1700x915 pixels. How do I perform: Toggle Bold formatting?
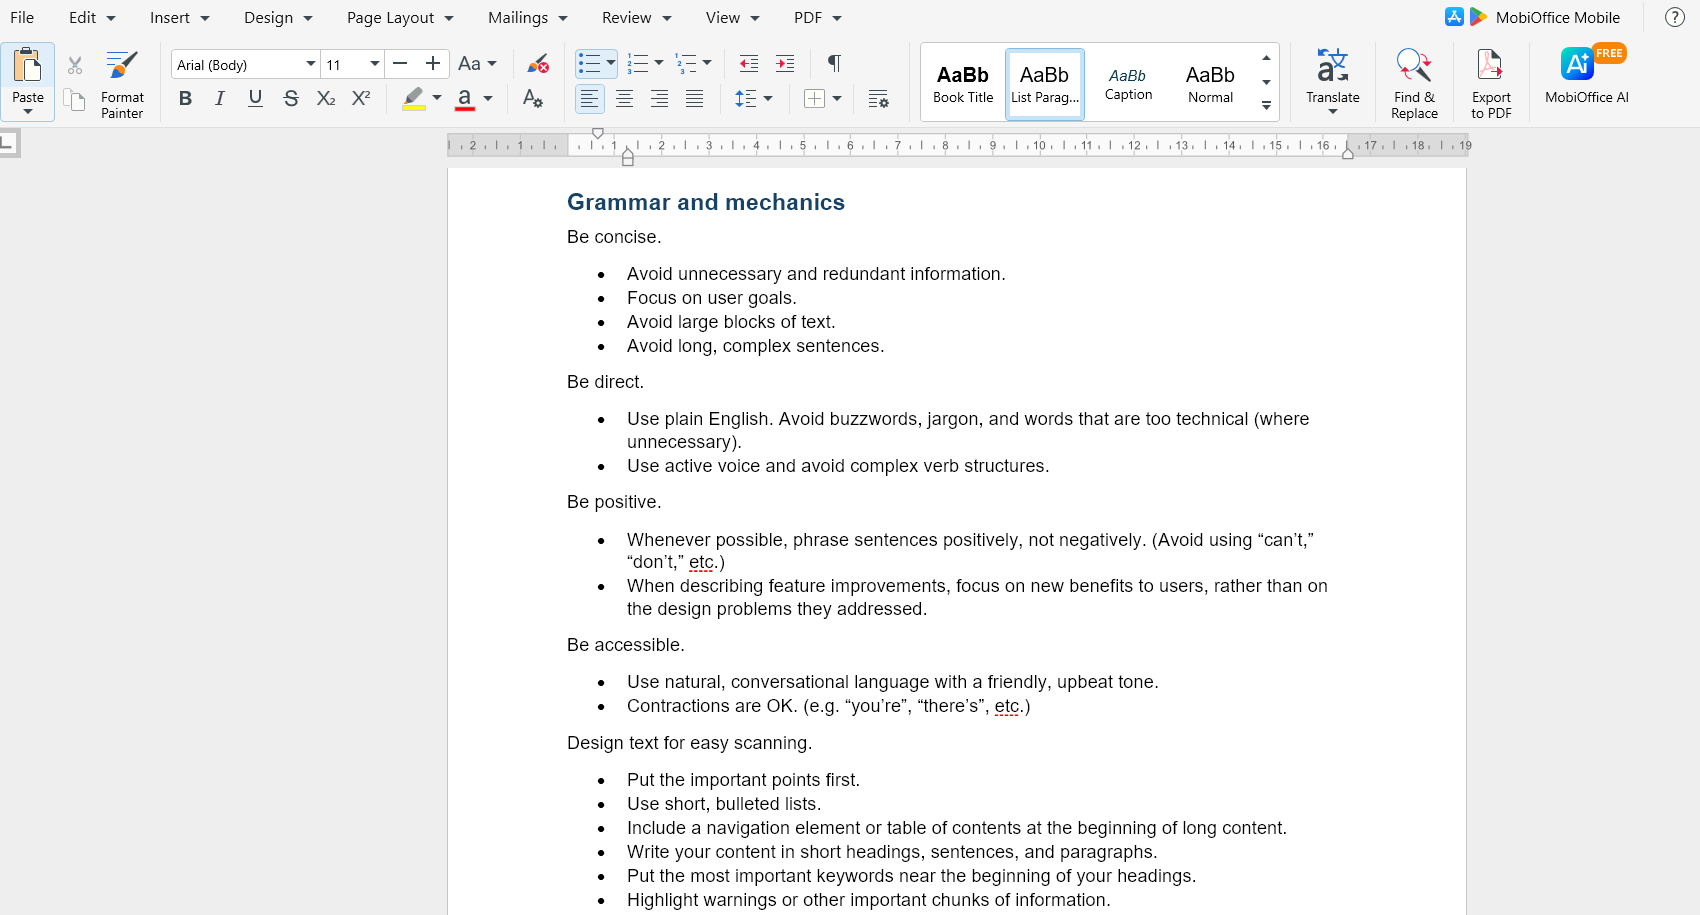[185, 98]
